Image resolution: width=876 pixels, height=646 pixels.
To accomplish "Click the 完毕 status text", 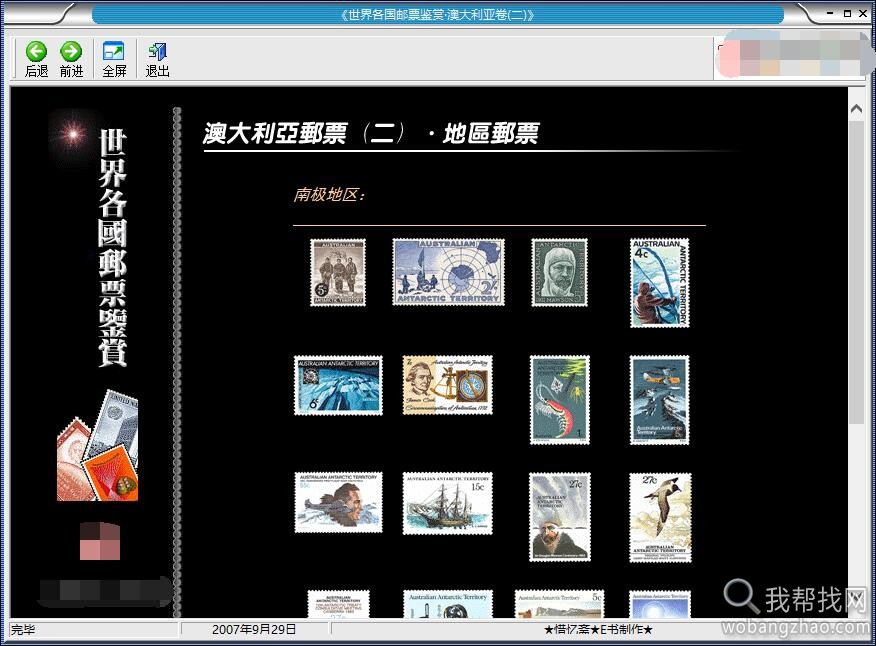I will pyautogui.click(x=23, y=630).
